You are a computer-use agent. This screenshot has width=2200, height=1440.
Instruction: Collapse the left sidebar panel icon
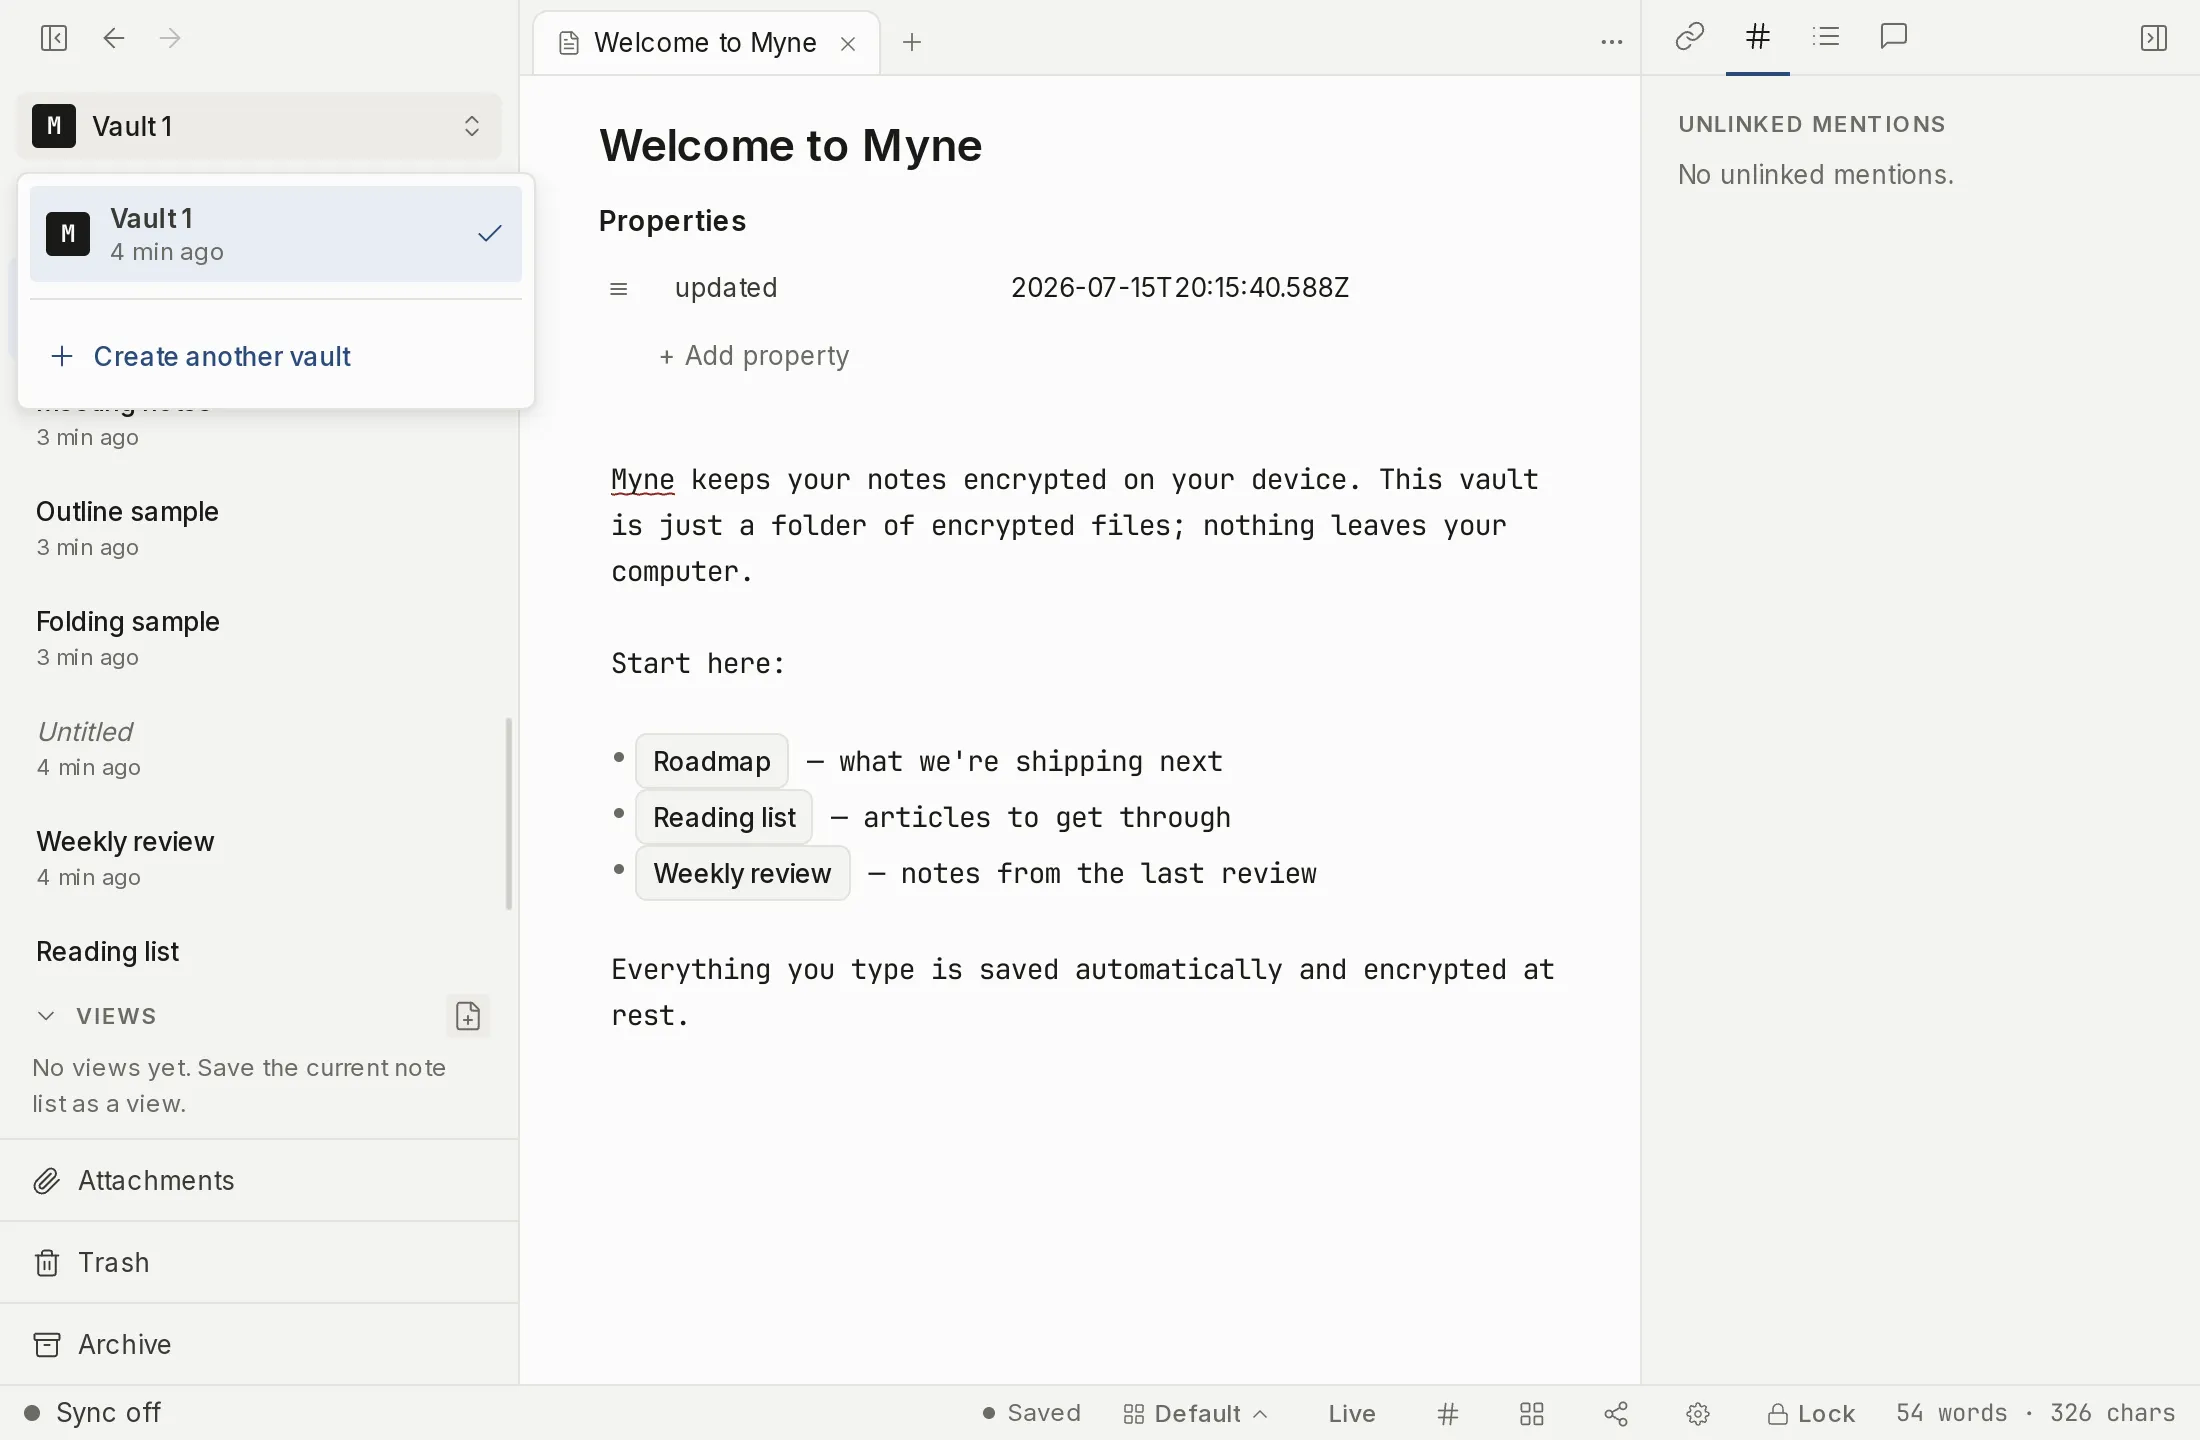(54, 38)
